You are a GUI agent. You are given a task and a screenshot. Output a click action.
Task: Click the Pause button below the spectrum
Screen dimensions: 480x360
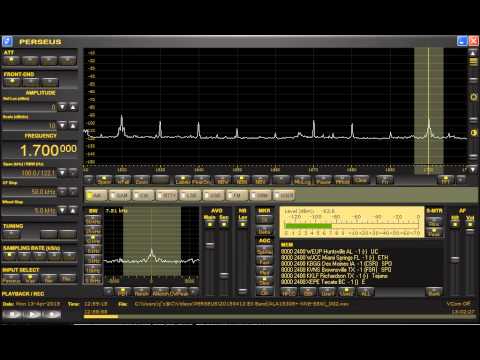(x=324, y=180)
